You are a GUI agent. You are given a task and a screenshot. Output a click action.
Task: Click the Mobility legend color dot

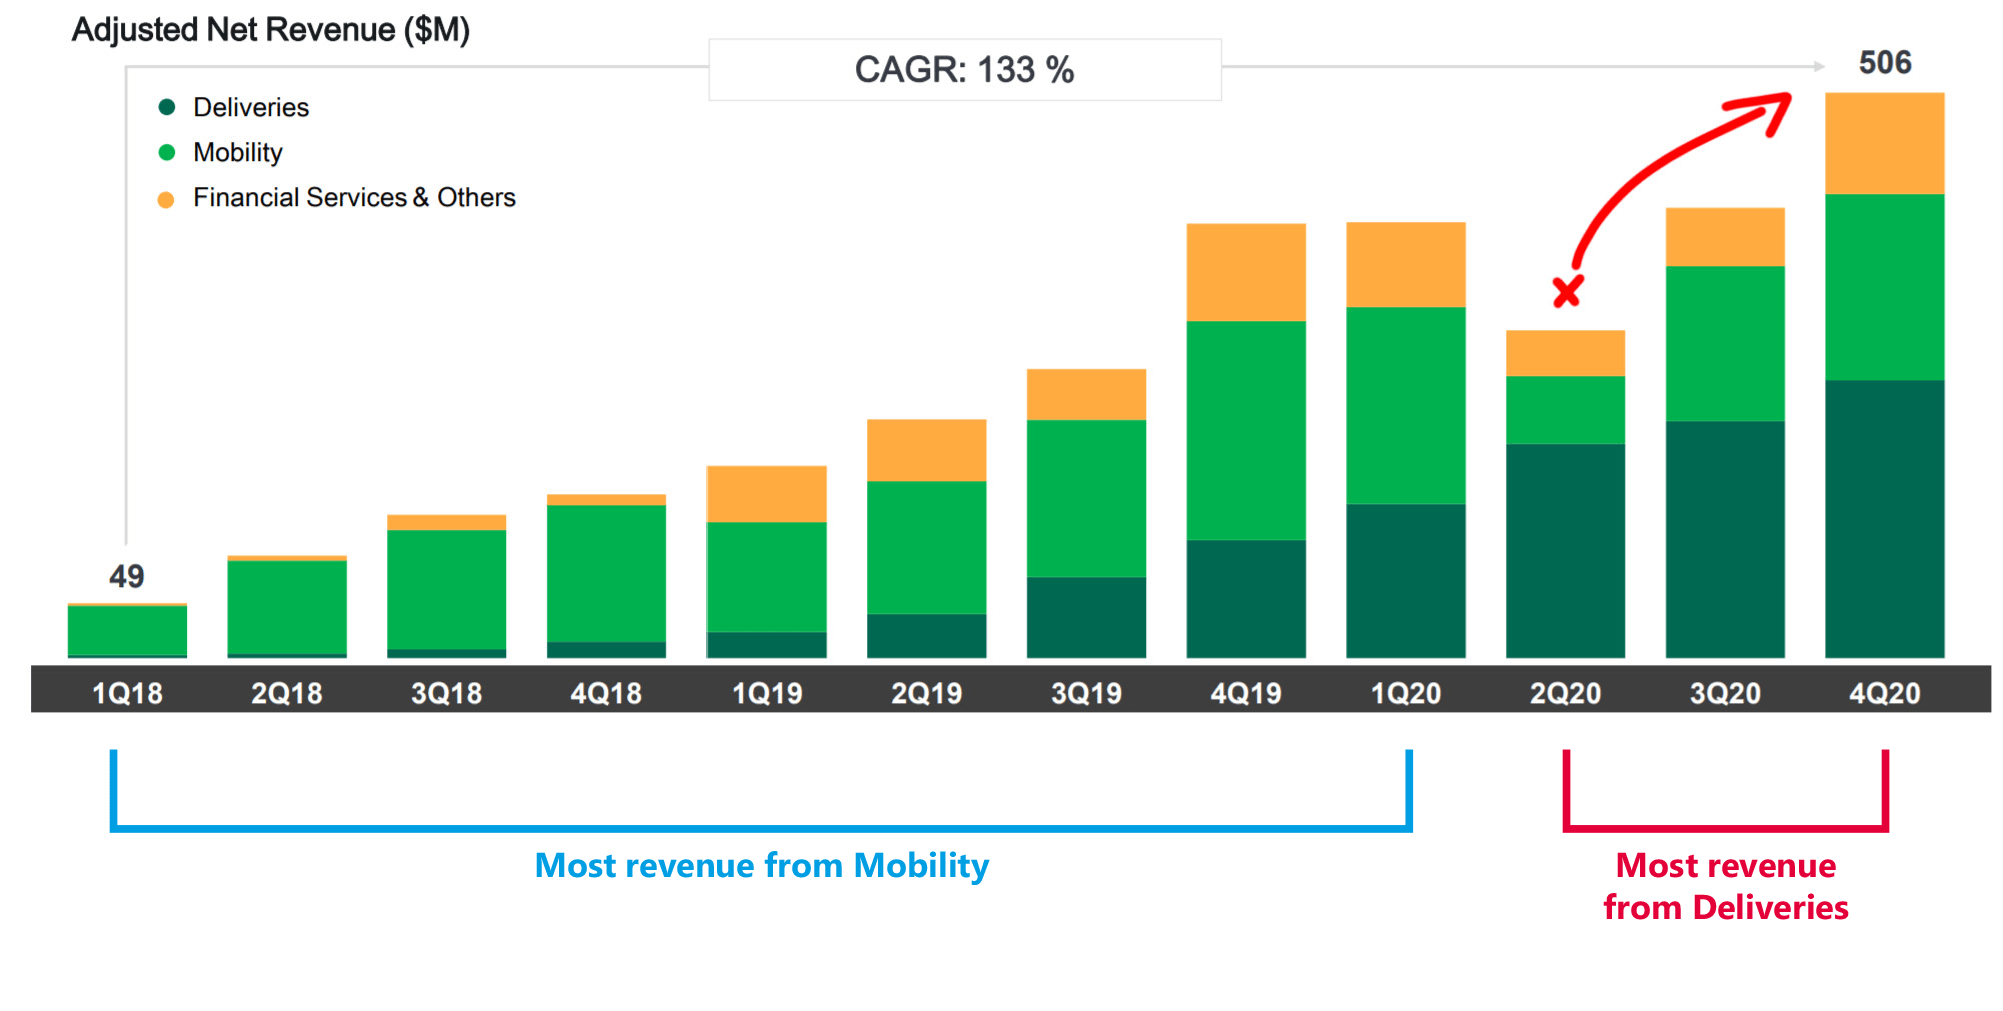pos(166,152)
